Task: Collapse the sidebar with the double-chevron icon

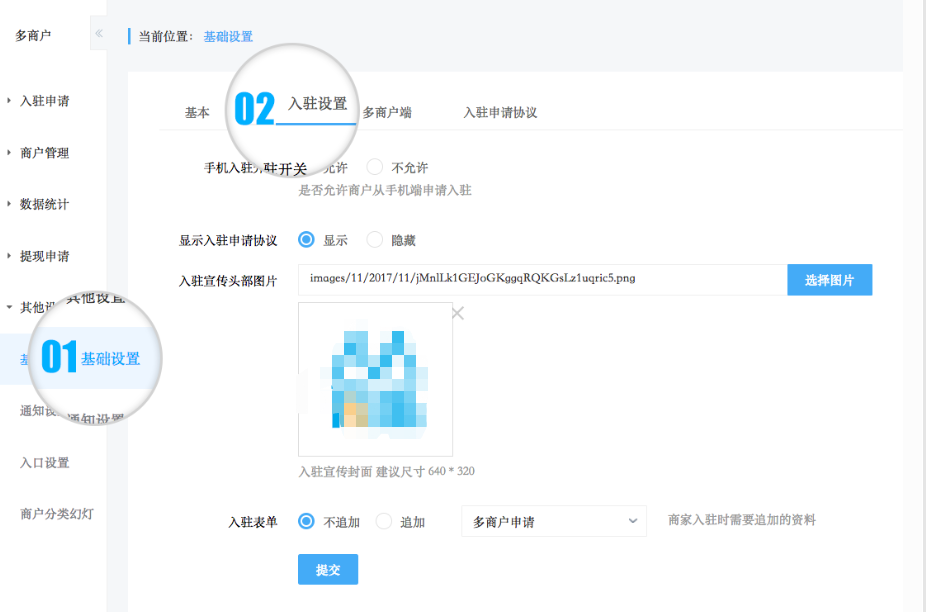Action: coord(99,33)
